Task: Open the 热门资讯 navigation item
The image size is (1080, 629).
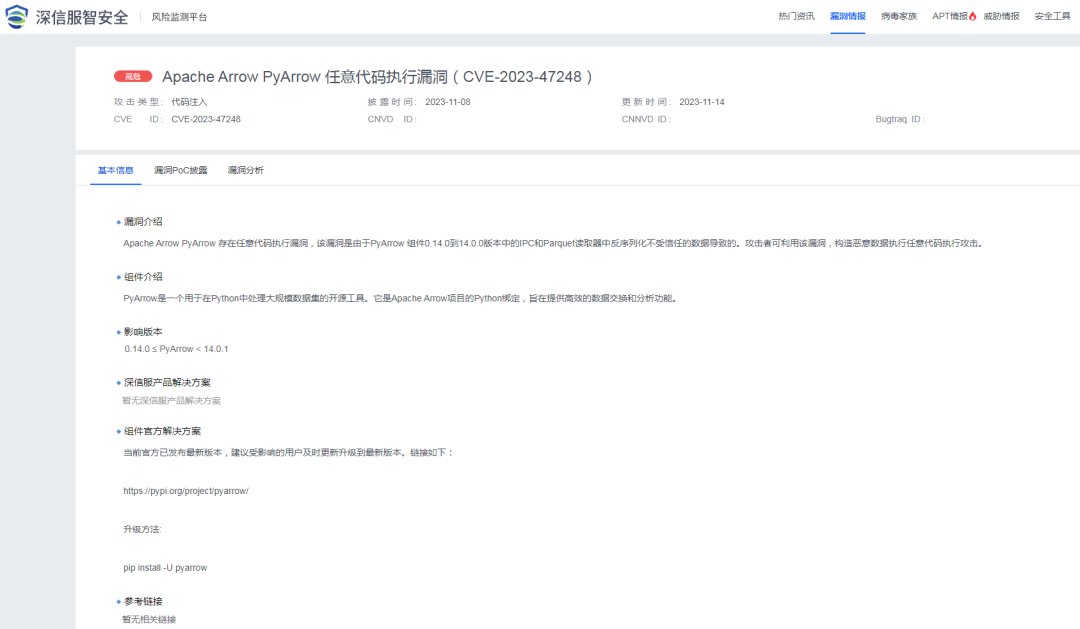Action: [796, 16]
